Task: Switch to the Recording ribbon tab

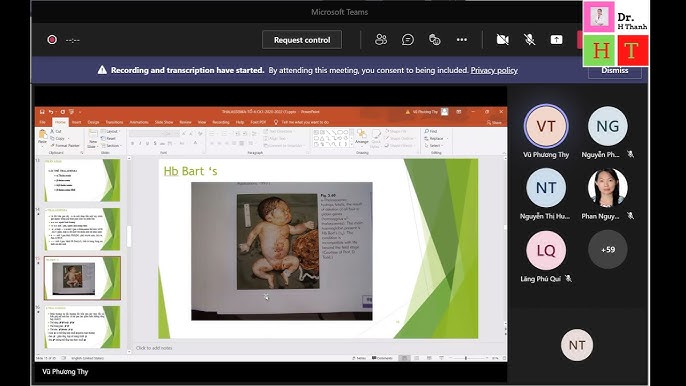Action: coord(220,122)
